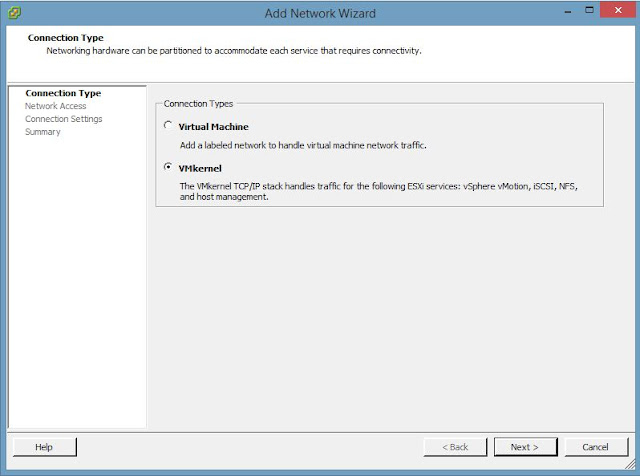Click the vSphere icon in title bar
Image resolution: width=640 pixels, height=476 pixels.
[14, 13]
